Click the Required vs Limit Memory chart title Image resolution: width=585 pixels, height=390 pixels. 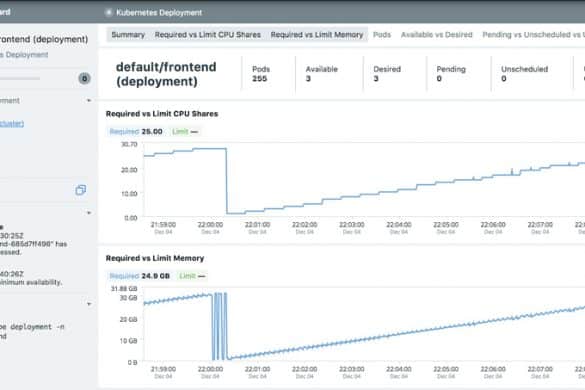[155, 258]
